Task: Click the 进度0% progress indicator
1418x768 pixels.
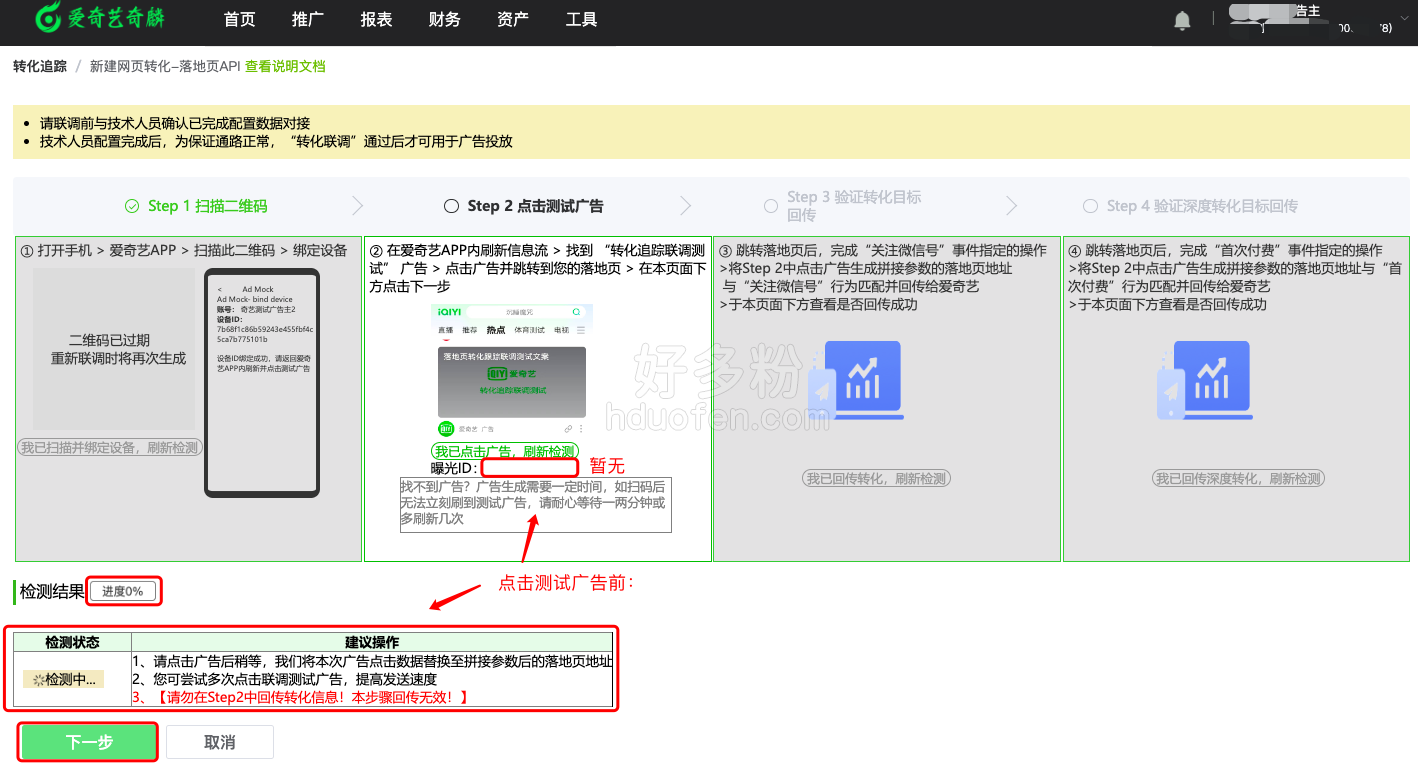Action: point(123,591)
